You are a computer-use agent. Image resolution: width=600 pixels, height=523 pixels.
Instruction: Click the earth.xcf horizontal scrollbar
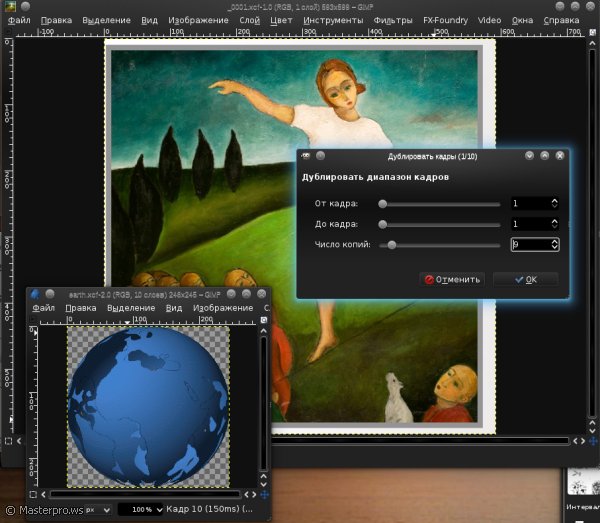145,494
